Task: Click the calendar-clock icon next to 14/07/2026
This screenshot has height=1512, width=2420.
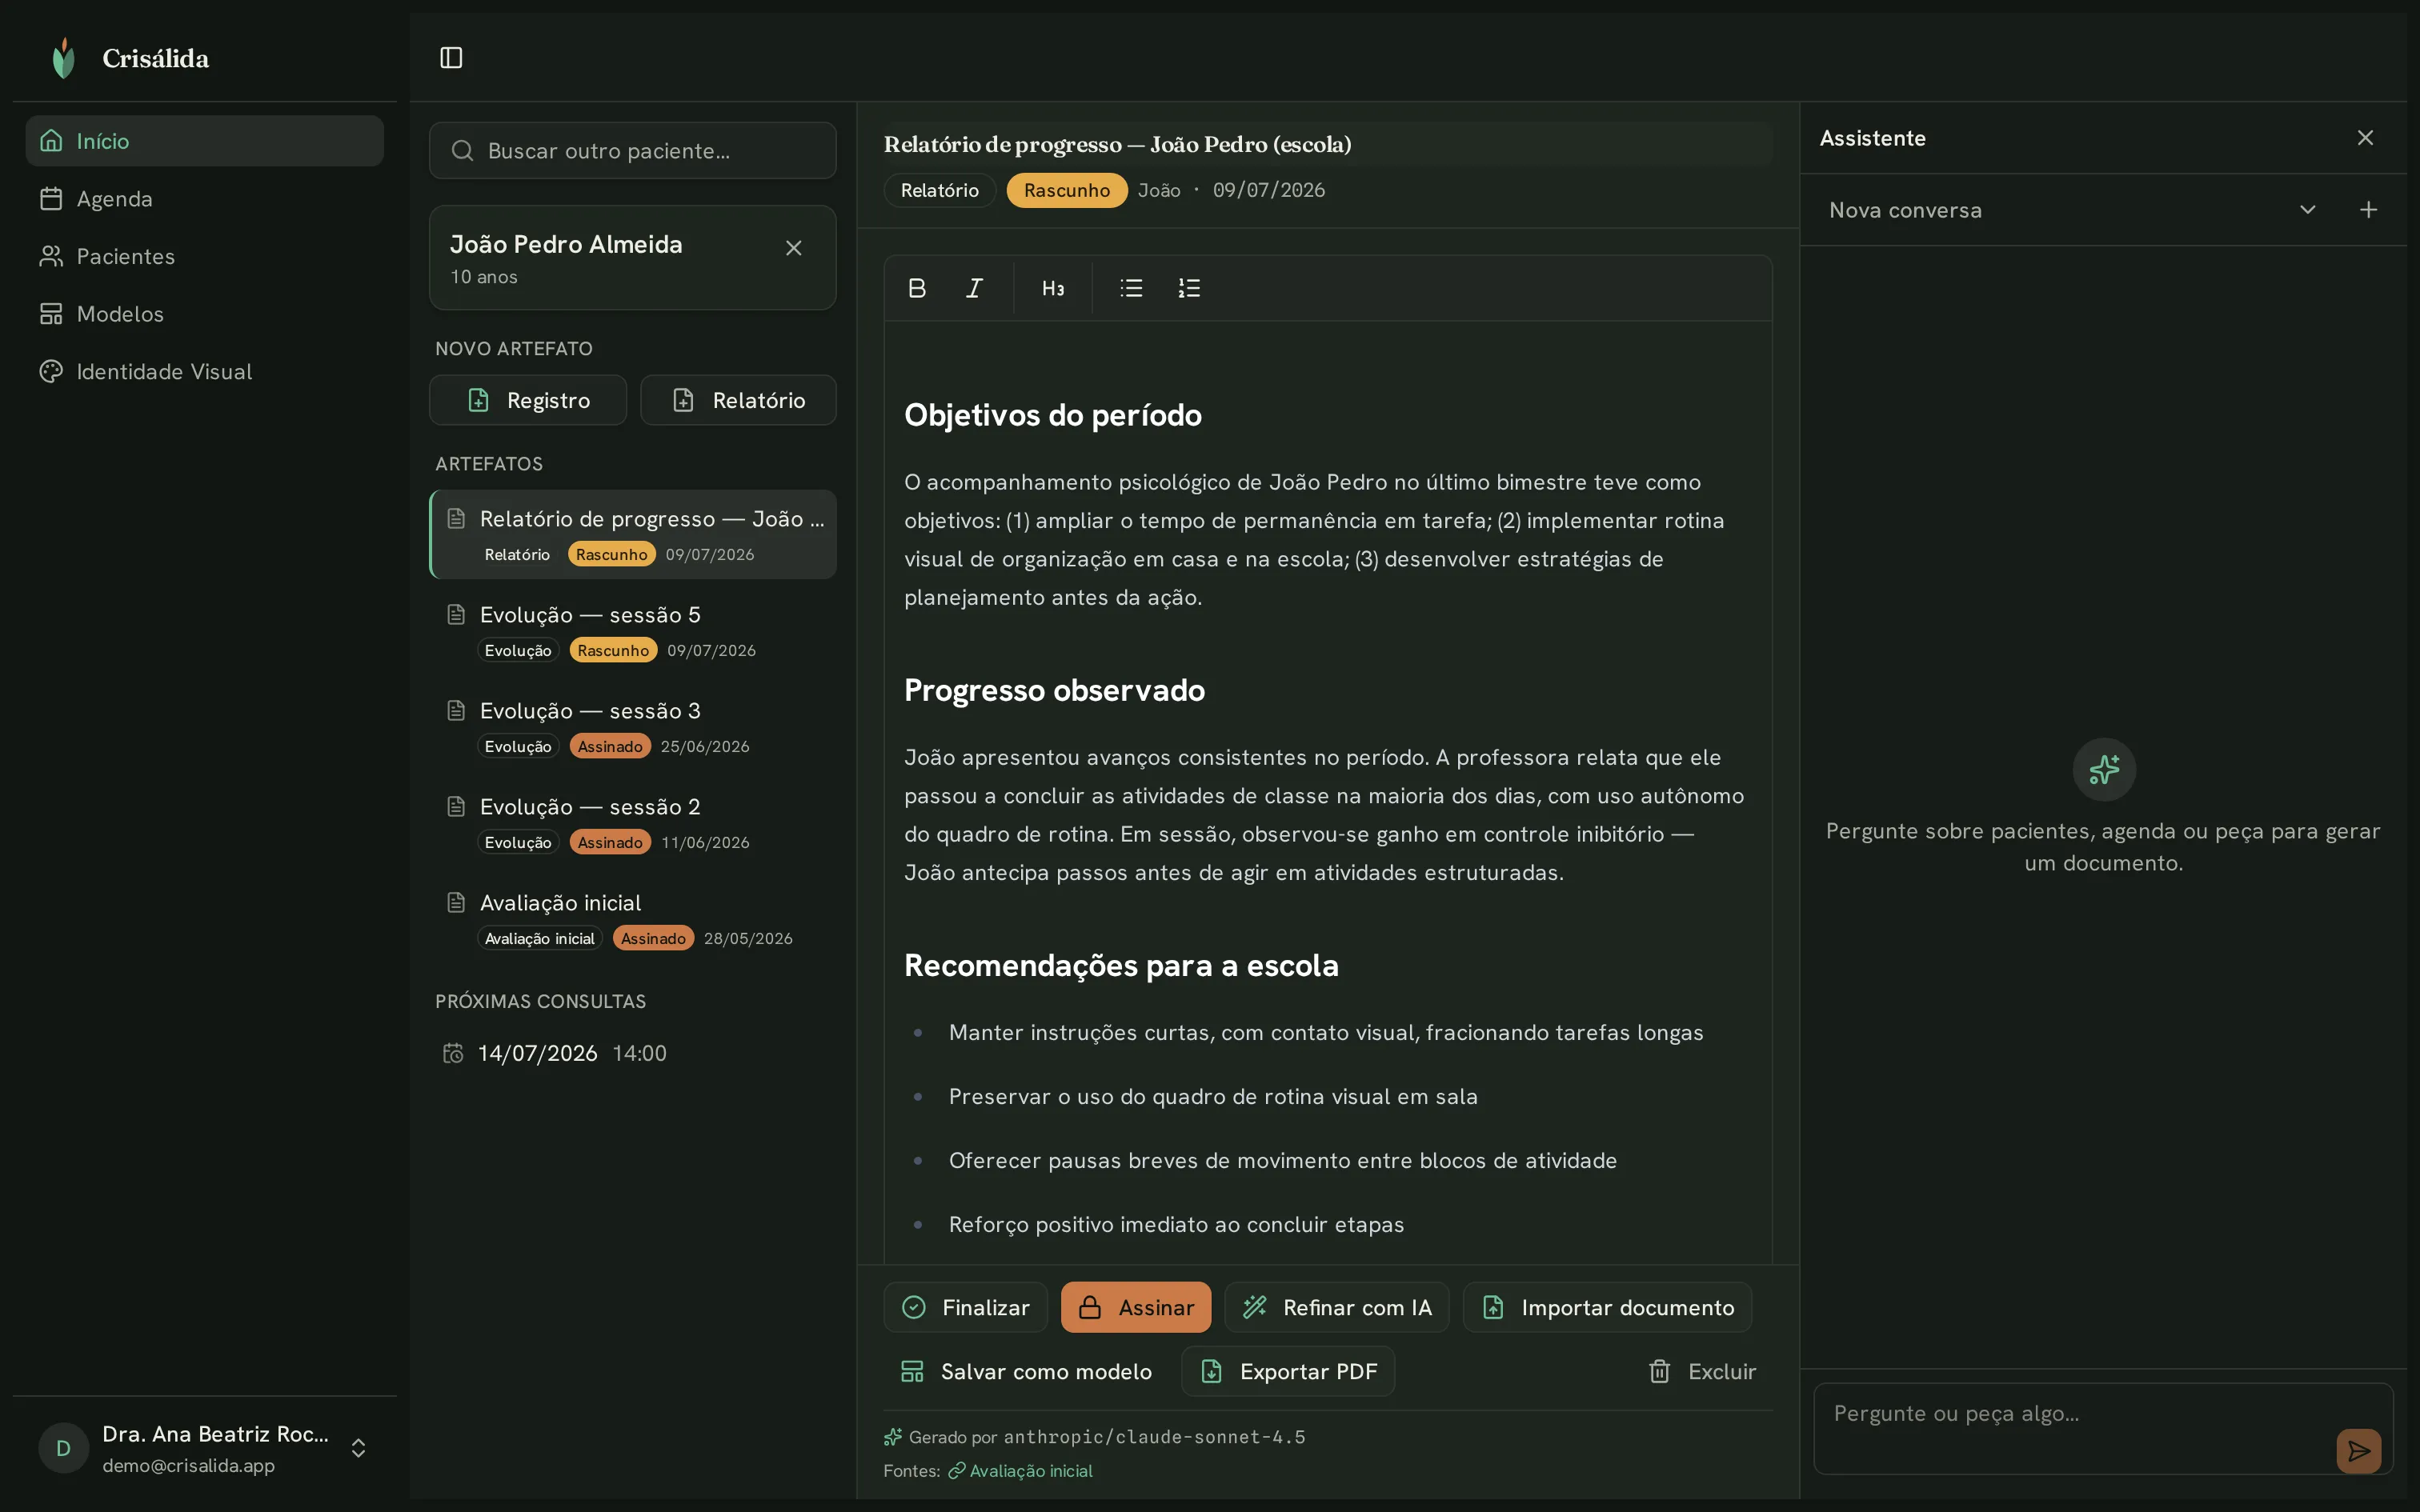Action: pos(453,1053)
